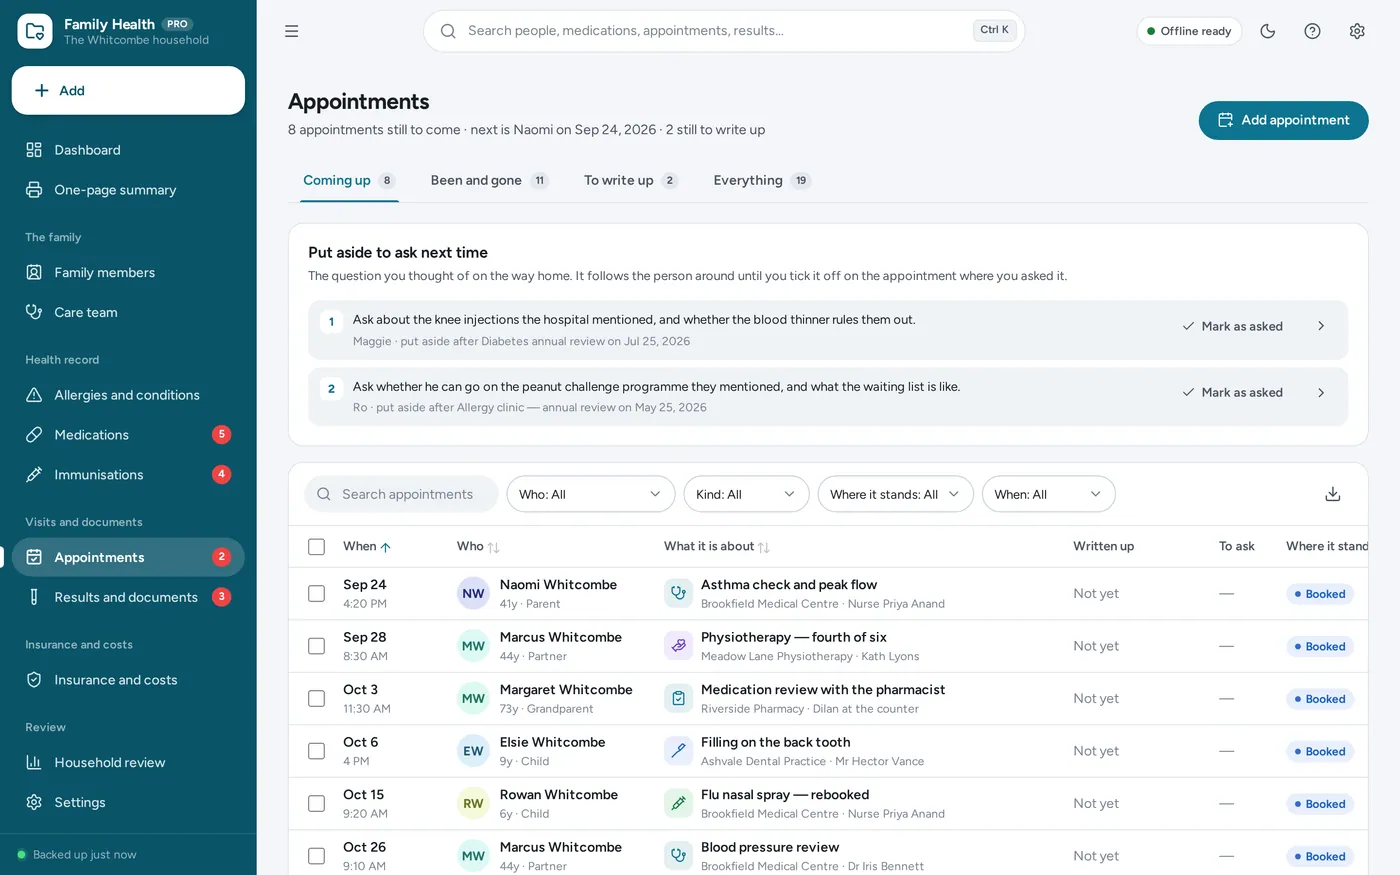Mark knee injections question as asked
The width and height of the screenshot is (1400, 875).
click(1233, 326)
